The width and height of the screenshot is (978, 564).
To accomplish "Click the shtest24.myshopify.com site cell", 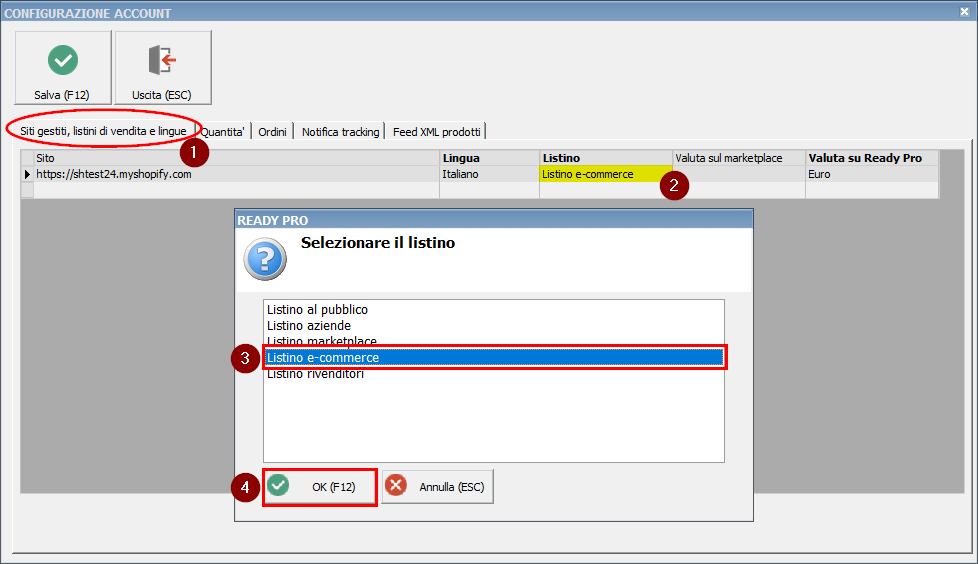I will click(x=113, y=175).
